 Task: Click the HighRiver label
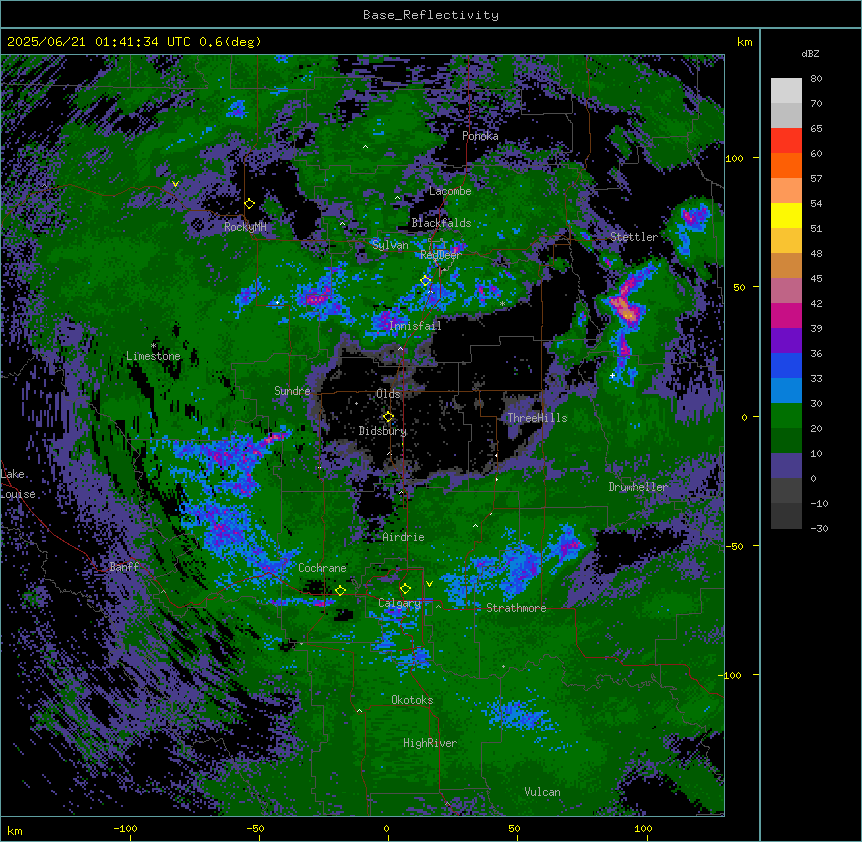pyautogui.click(x=430, y=743)
